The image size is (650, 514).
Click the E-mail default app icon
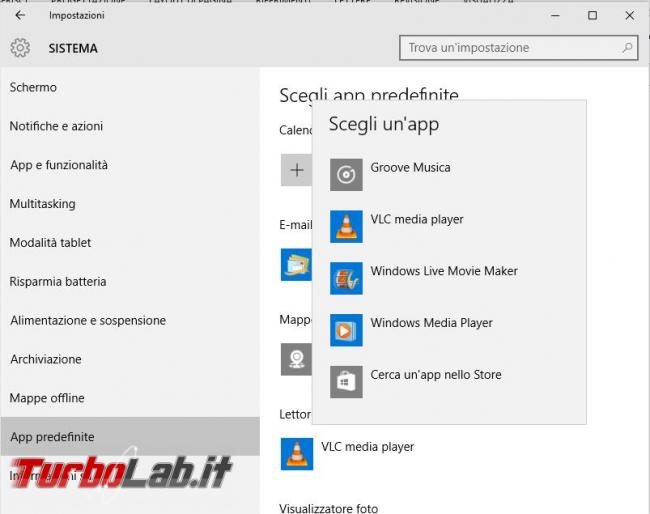coord(296,265)
